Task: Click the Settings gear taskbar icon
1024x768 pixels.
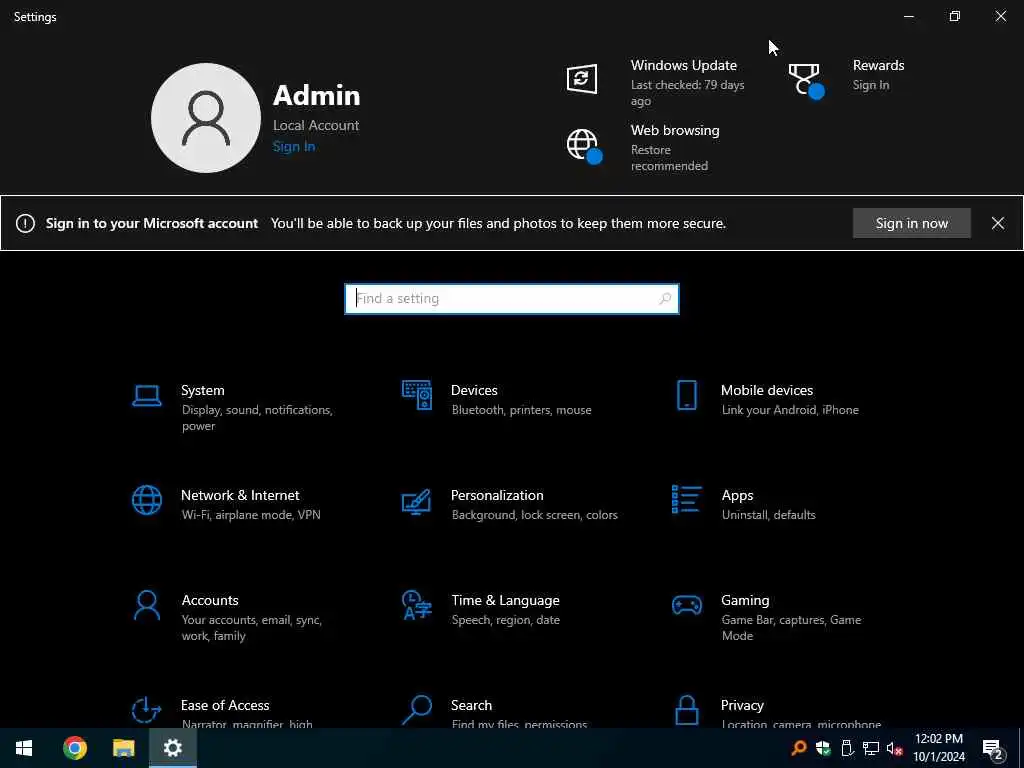Action: 172,748
